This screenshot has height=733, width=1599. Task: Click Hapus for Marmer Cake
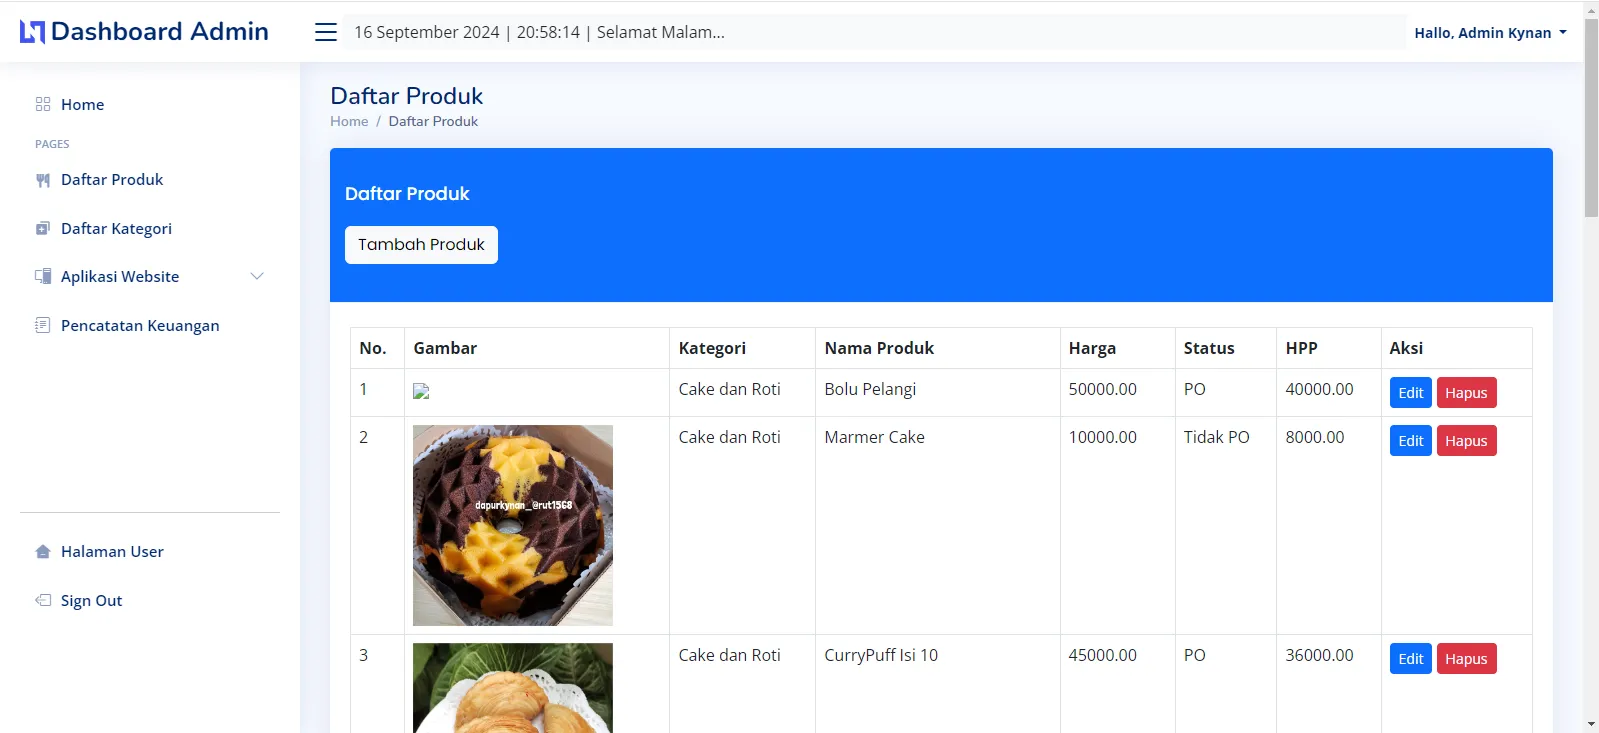(1466, 441)
